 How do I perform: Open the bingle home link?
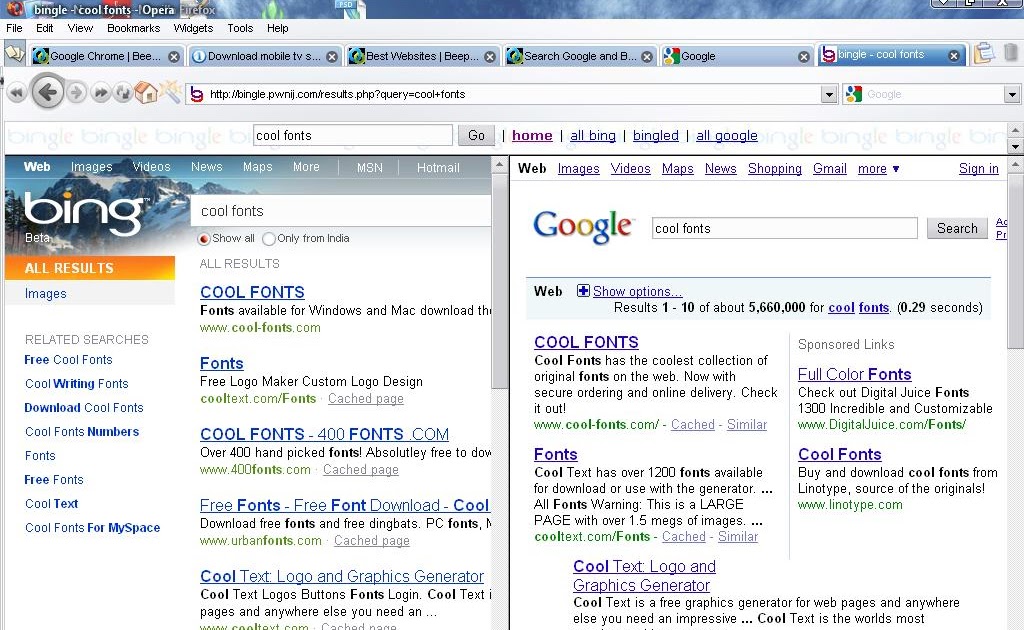(532, 135)
